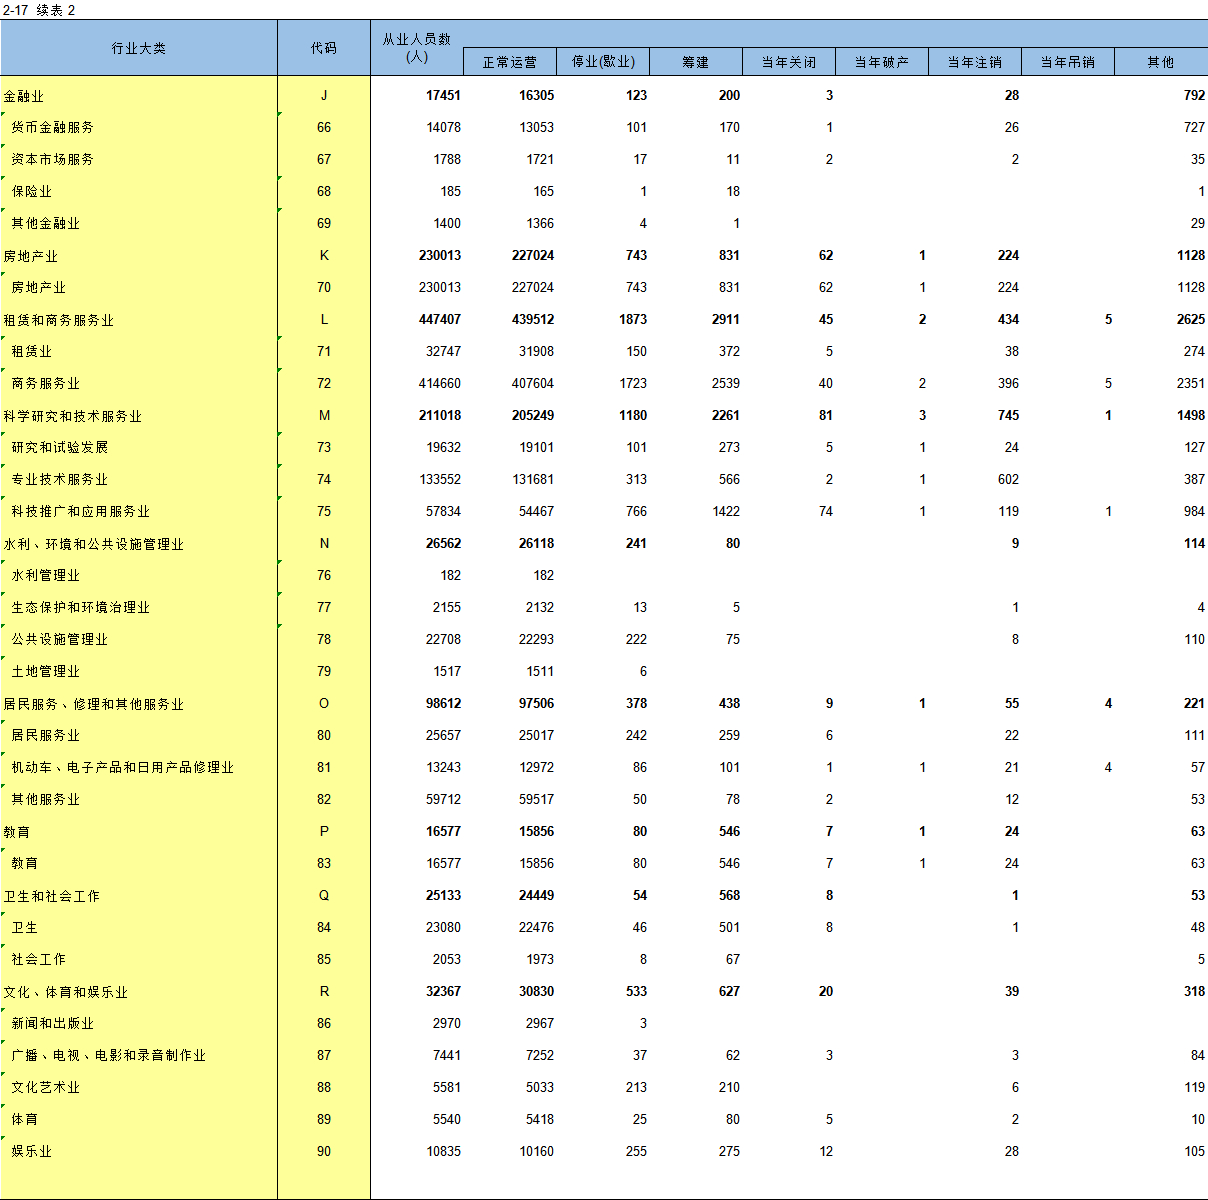
Task: Click code cell 90
Action: coord(324,1152)
